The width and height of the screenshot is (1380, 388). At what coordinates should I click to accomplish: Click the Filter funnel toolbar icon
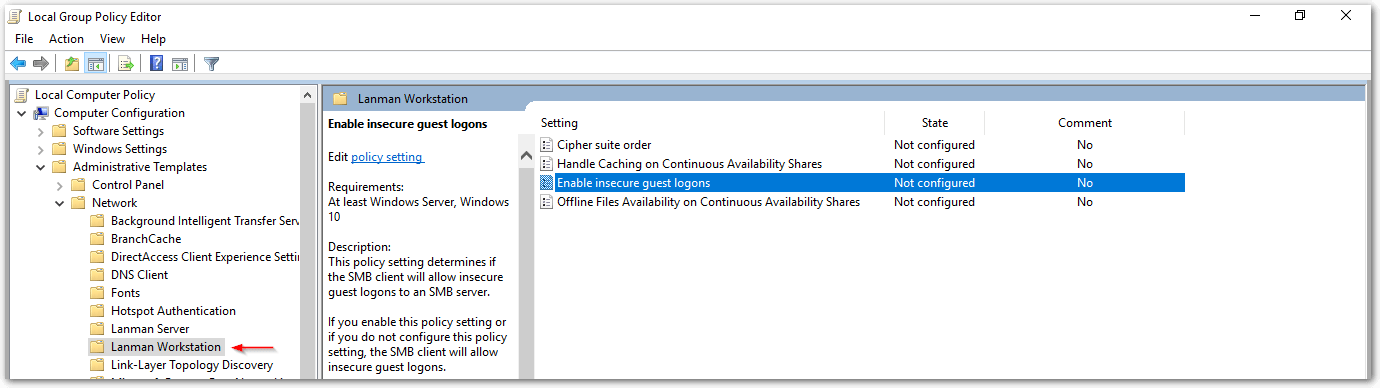[211, 64]
